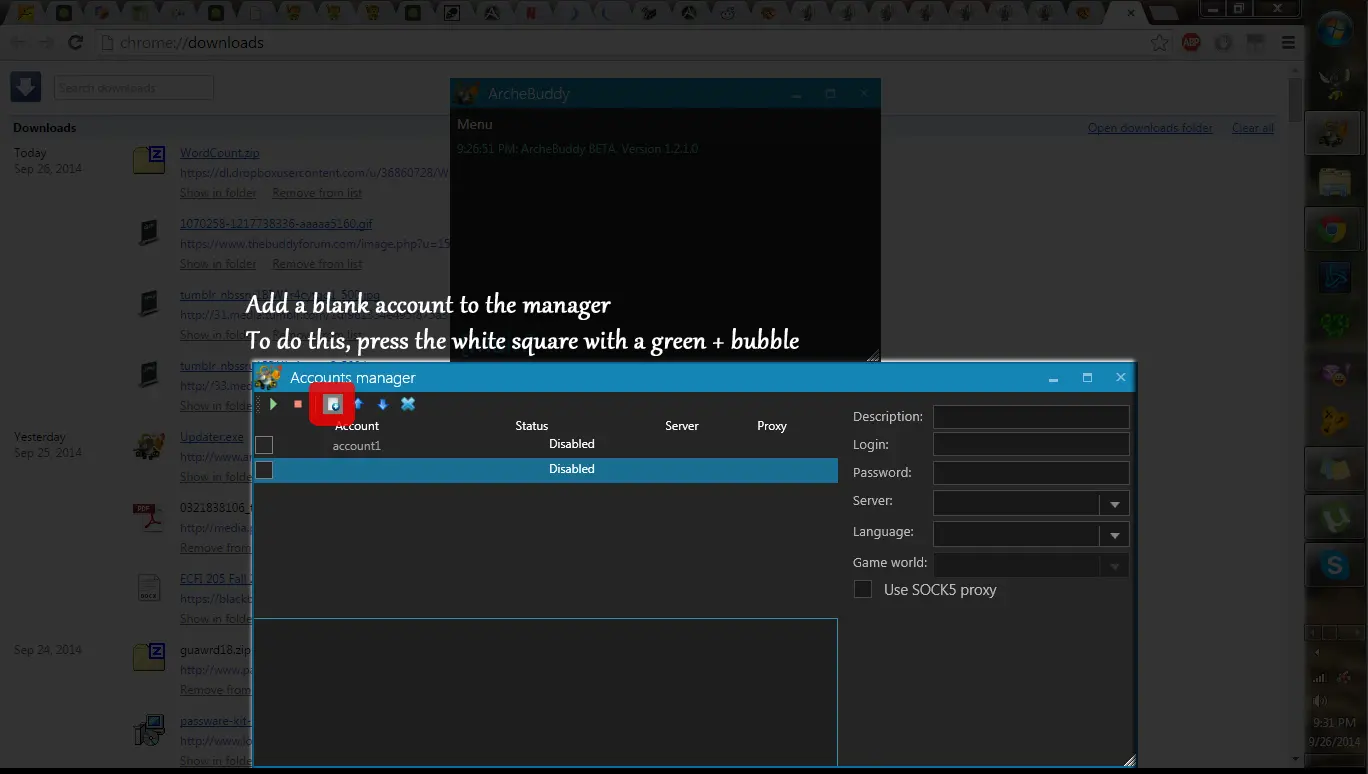The image size is (1368, 774).
Task: Open the WordCount.zip download link
Action: [219, 153]
